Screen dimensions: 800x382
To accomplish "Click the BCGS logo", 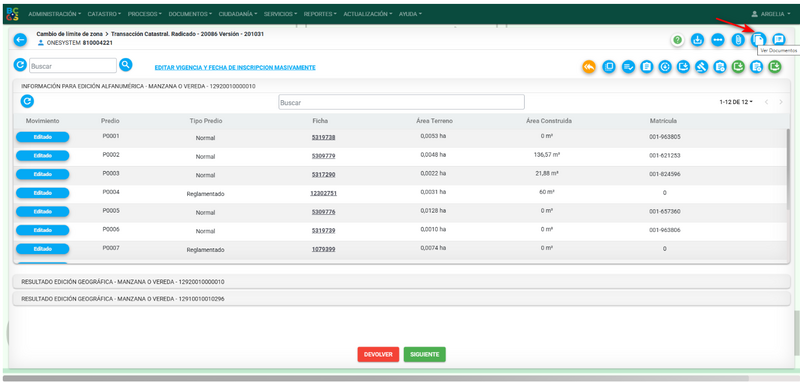I will coord(13,14).
